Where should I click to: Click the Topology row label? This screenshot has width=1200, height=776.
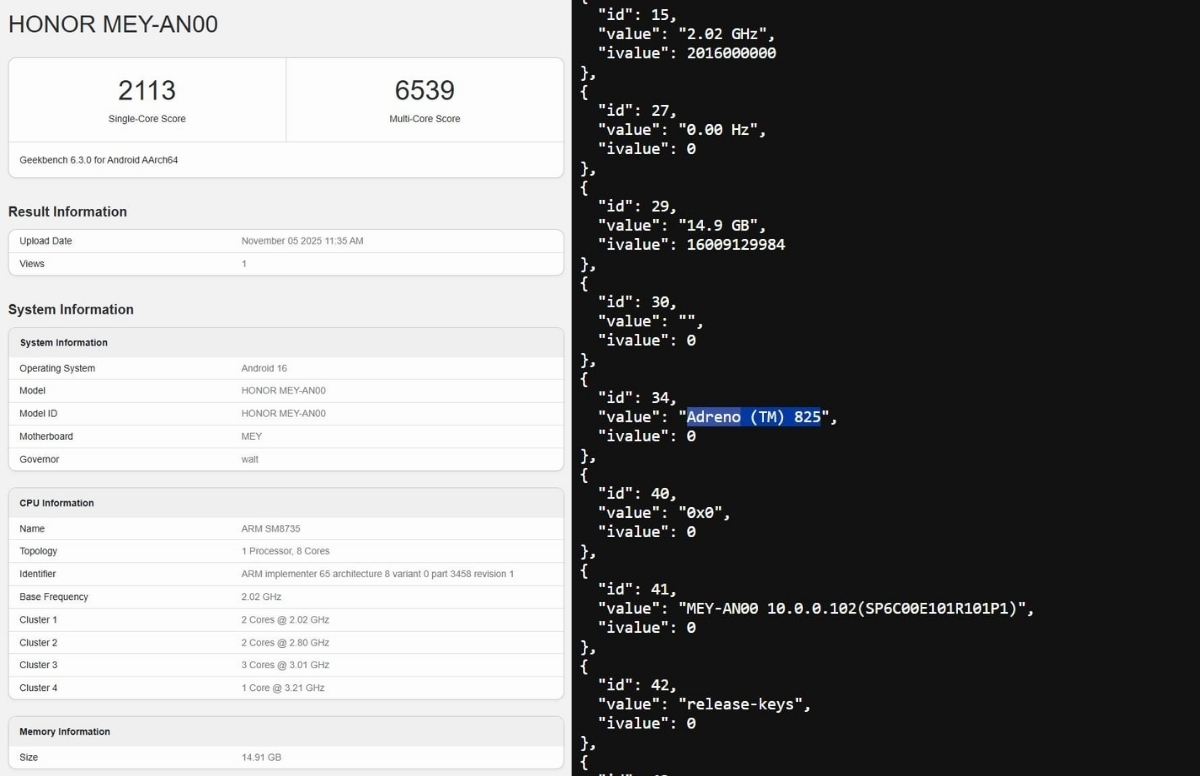click(x=38, y=551)
